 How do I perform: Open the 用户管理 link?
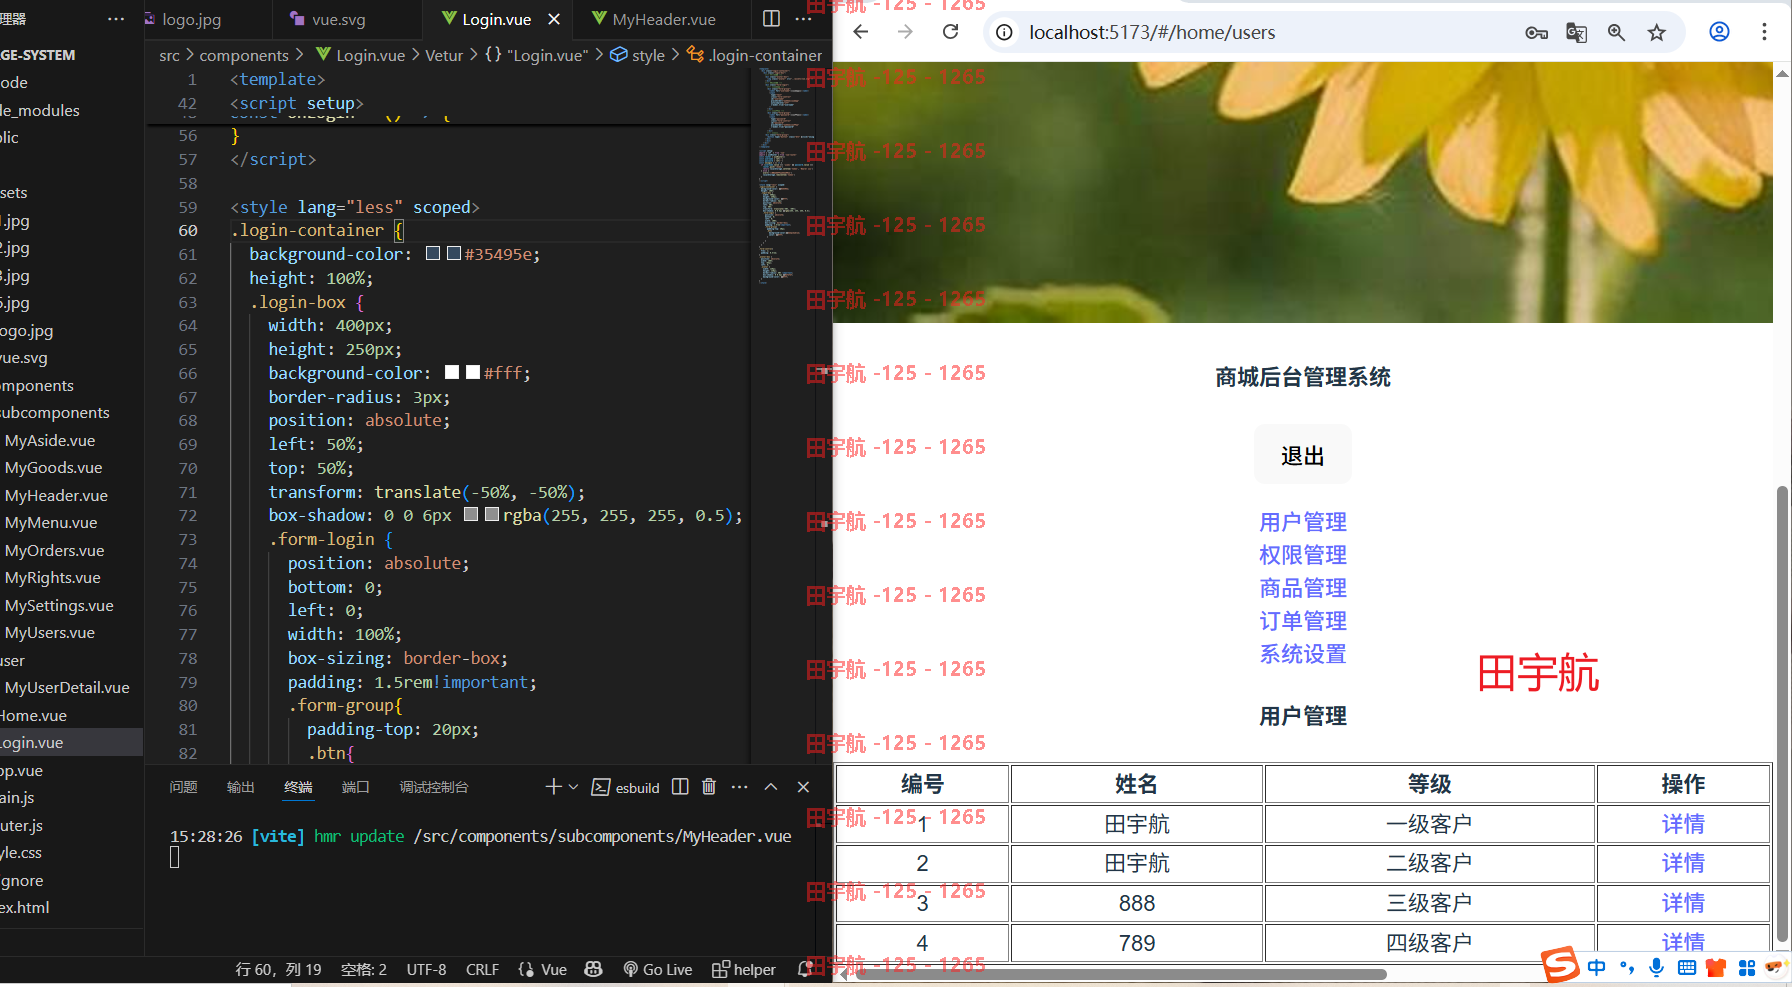pyautogui.click(x=1302, y=522)
